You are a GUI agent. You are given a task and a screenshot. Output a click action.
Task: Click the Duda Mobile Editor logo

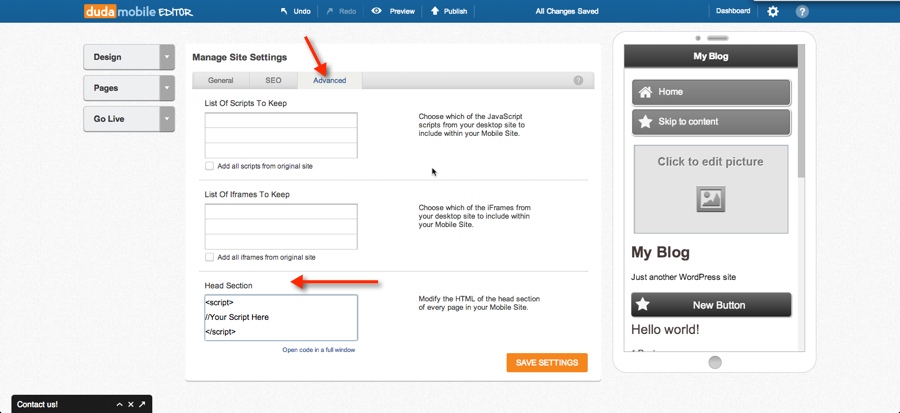pyautogui.click(x=138, y=11)
